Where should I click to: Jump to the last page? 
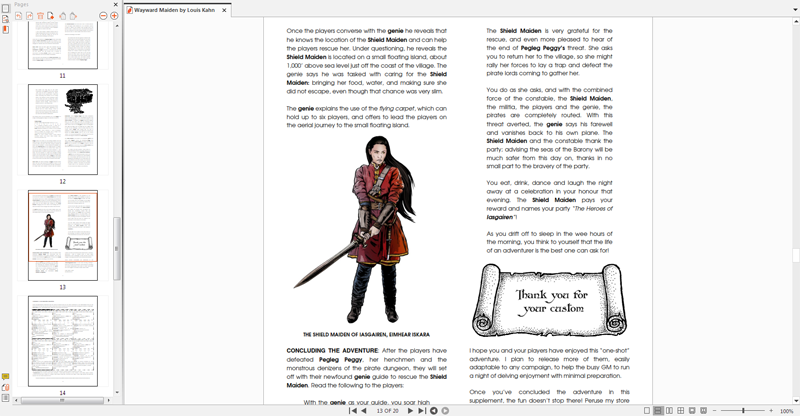[x=422, y=411]
